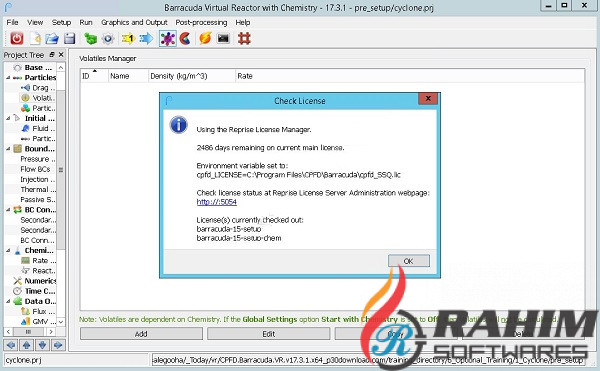This screenshot has height=371, width=600.
Task: Sort by Density (kg/m^3) column header
Action: [x=192, y=76]
